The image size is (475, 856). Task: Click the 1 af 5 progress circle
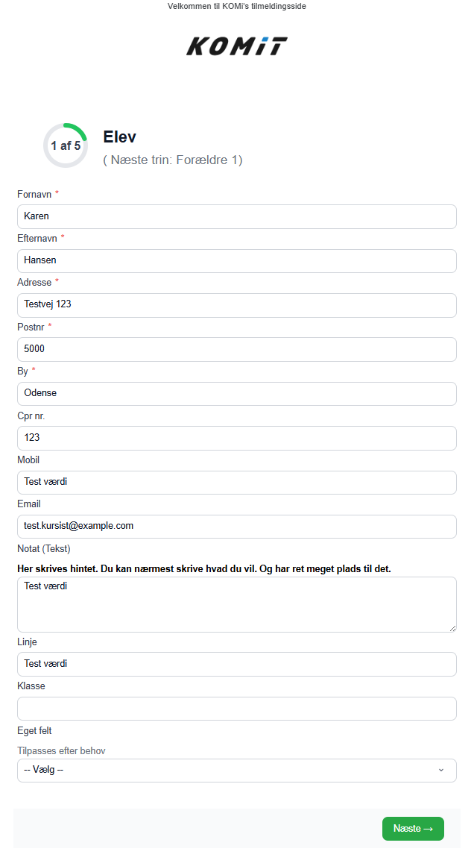[66, 145]
